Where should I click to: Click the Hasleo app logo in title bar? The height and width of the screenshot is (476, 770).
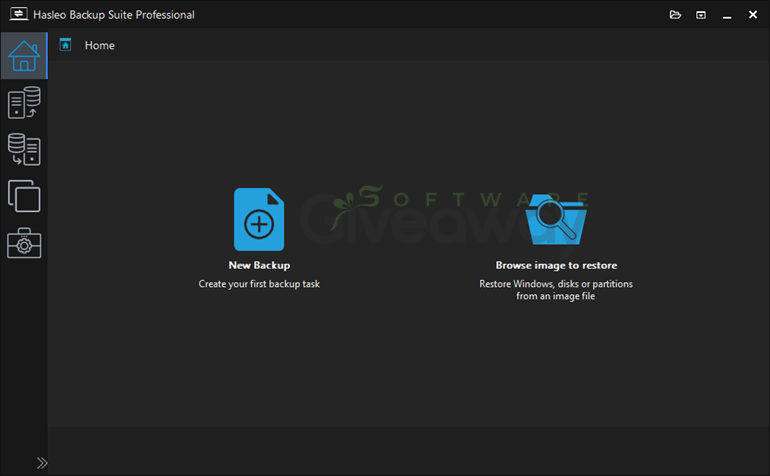[x=19, y=14]
